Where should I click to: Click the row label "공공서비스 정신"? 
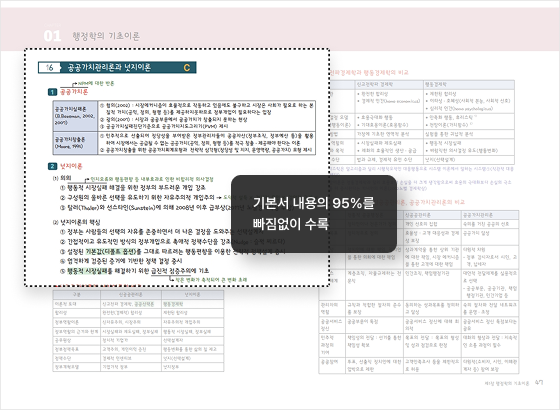(x=331, y=325)
